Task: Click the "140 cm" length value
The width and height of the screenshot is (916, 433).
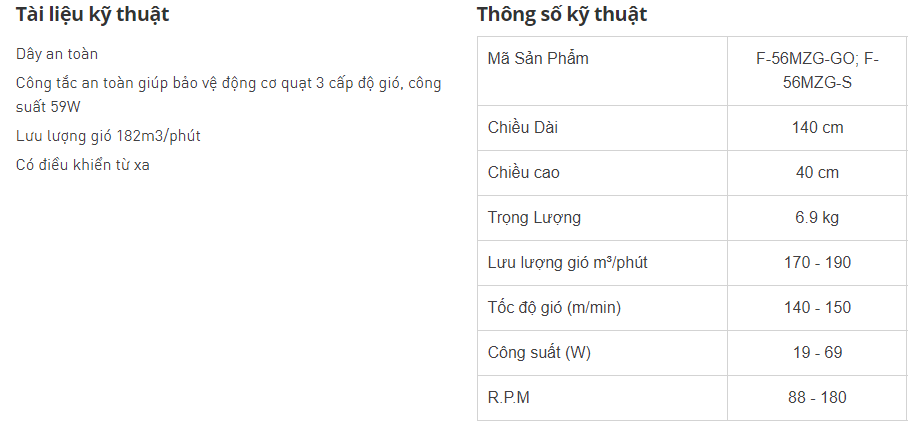Action: click(x=817, y=128)
